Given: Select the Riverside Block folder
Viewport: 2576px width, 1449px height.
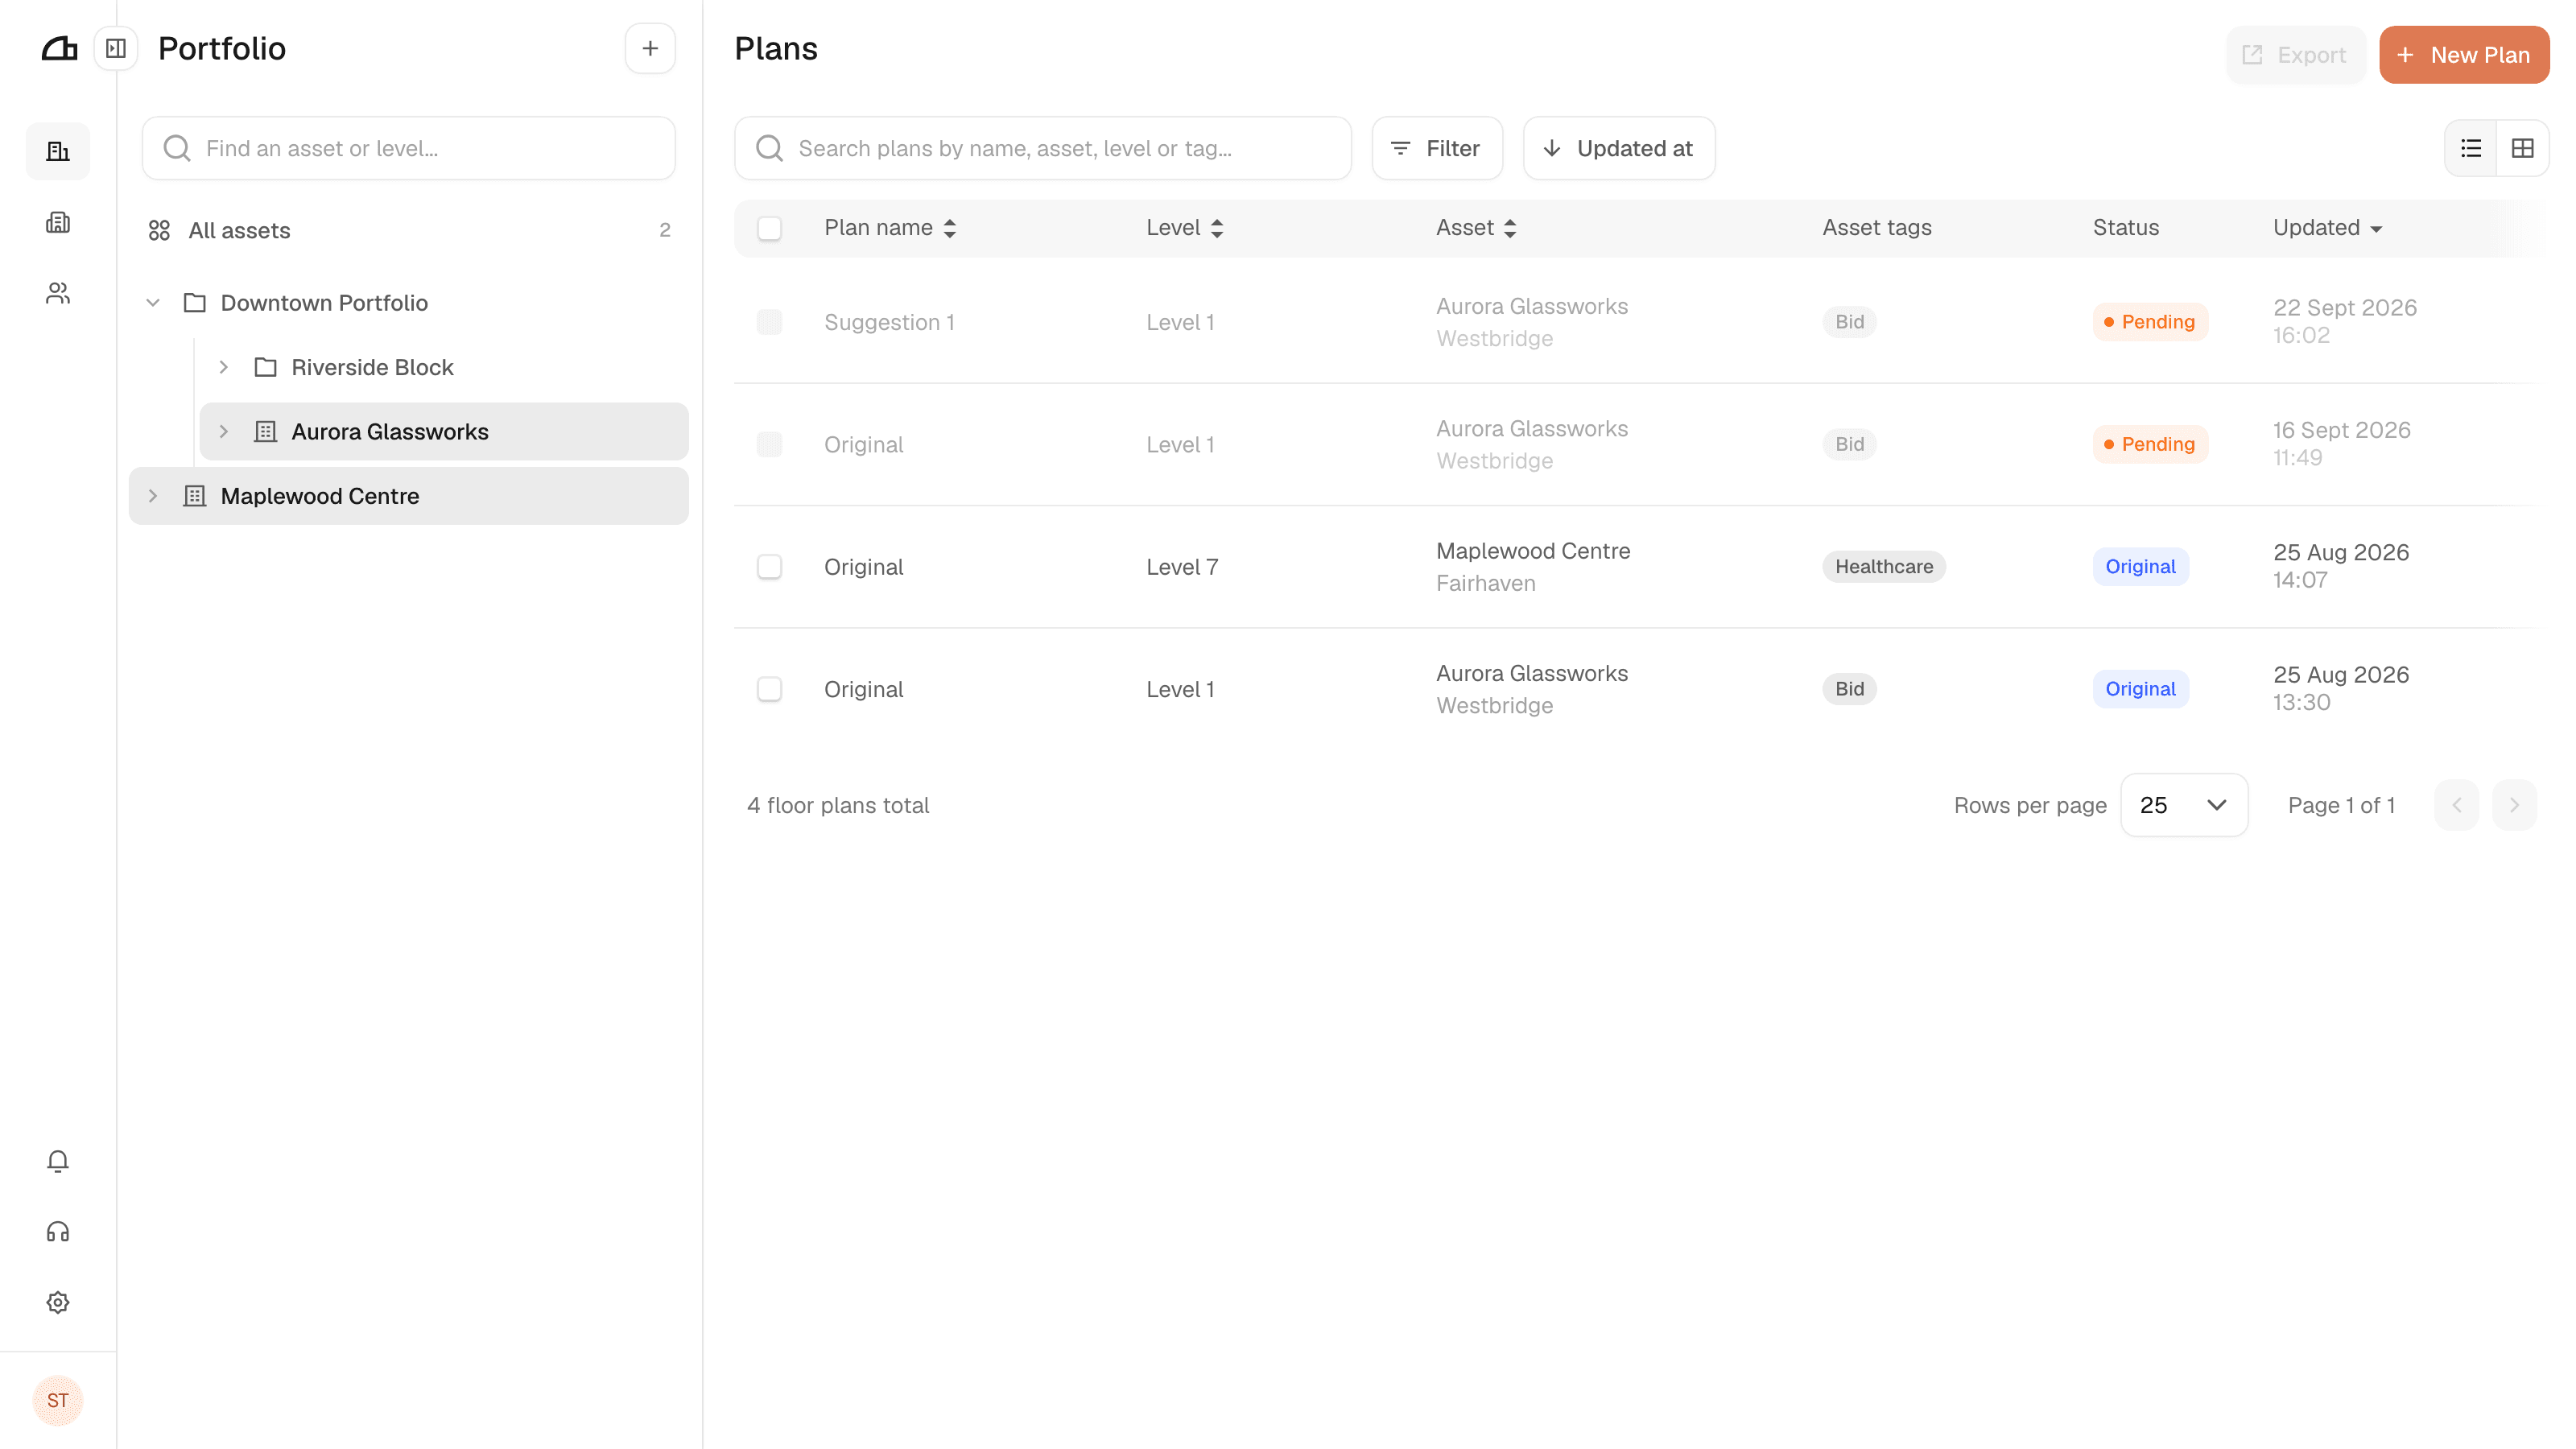Looking at the screenshot, I should click(x=444, y=367).
